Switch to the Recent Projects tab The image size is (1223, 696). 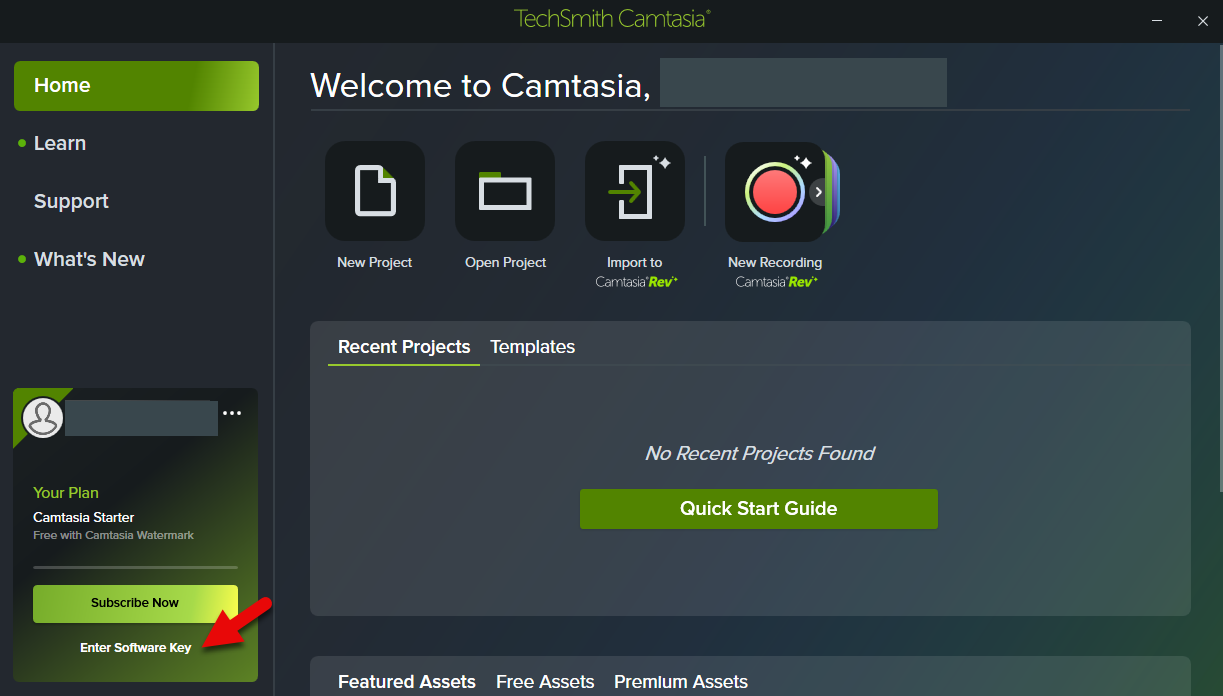404,347
